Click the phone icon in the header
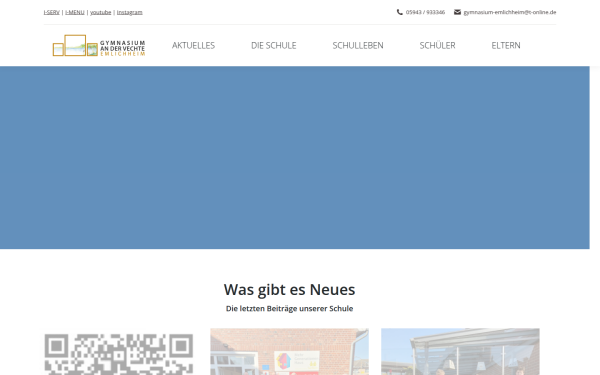 pyautogui.click(x=399, y=12)
